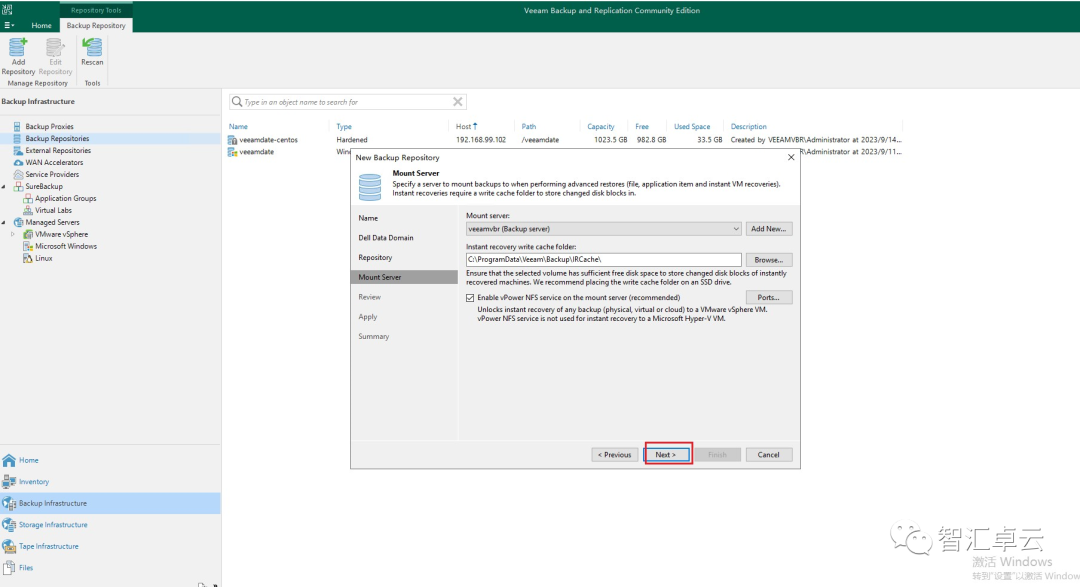Toggle Enable vPower NFS service checkbox
1080x587 pixels.
pyautogui.click(x=470, y=298)
